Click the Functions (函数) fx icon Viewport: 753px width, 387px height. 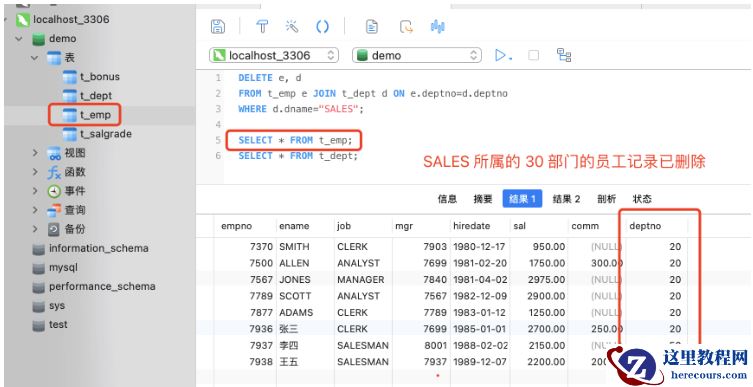click(x=54, y=172)
